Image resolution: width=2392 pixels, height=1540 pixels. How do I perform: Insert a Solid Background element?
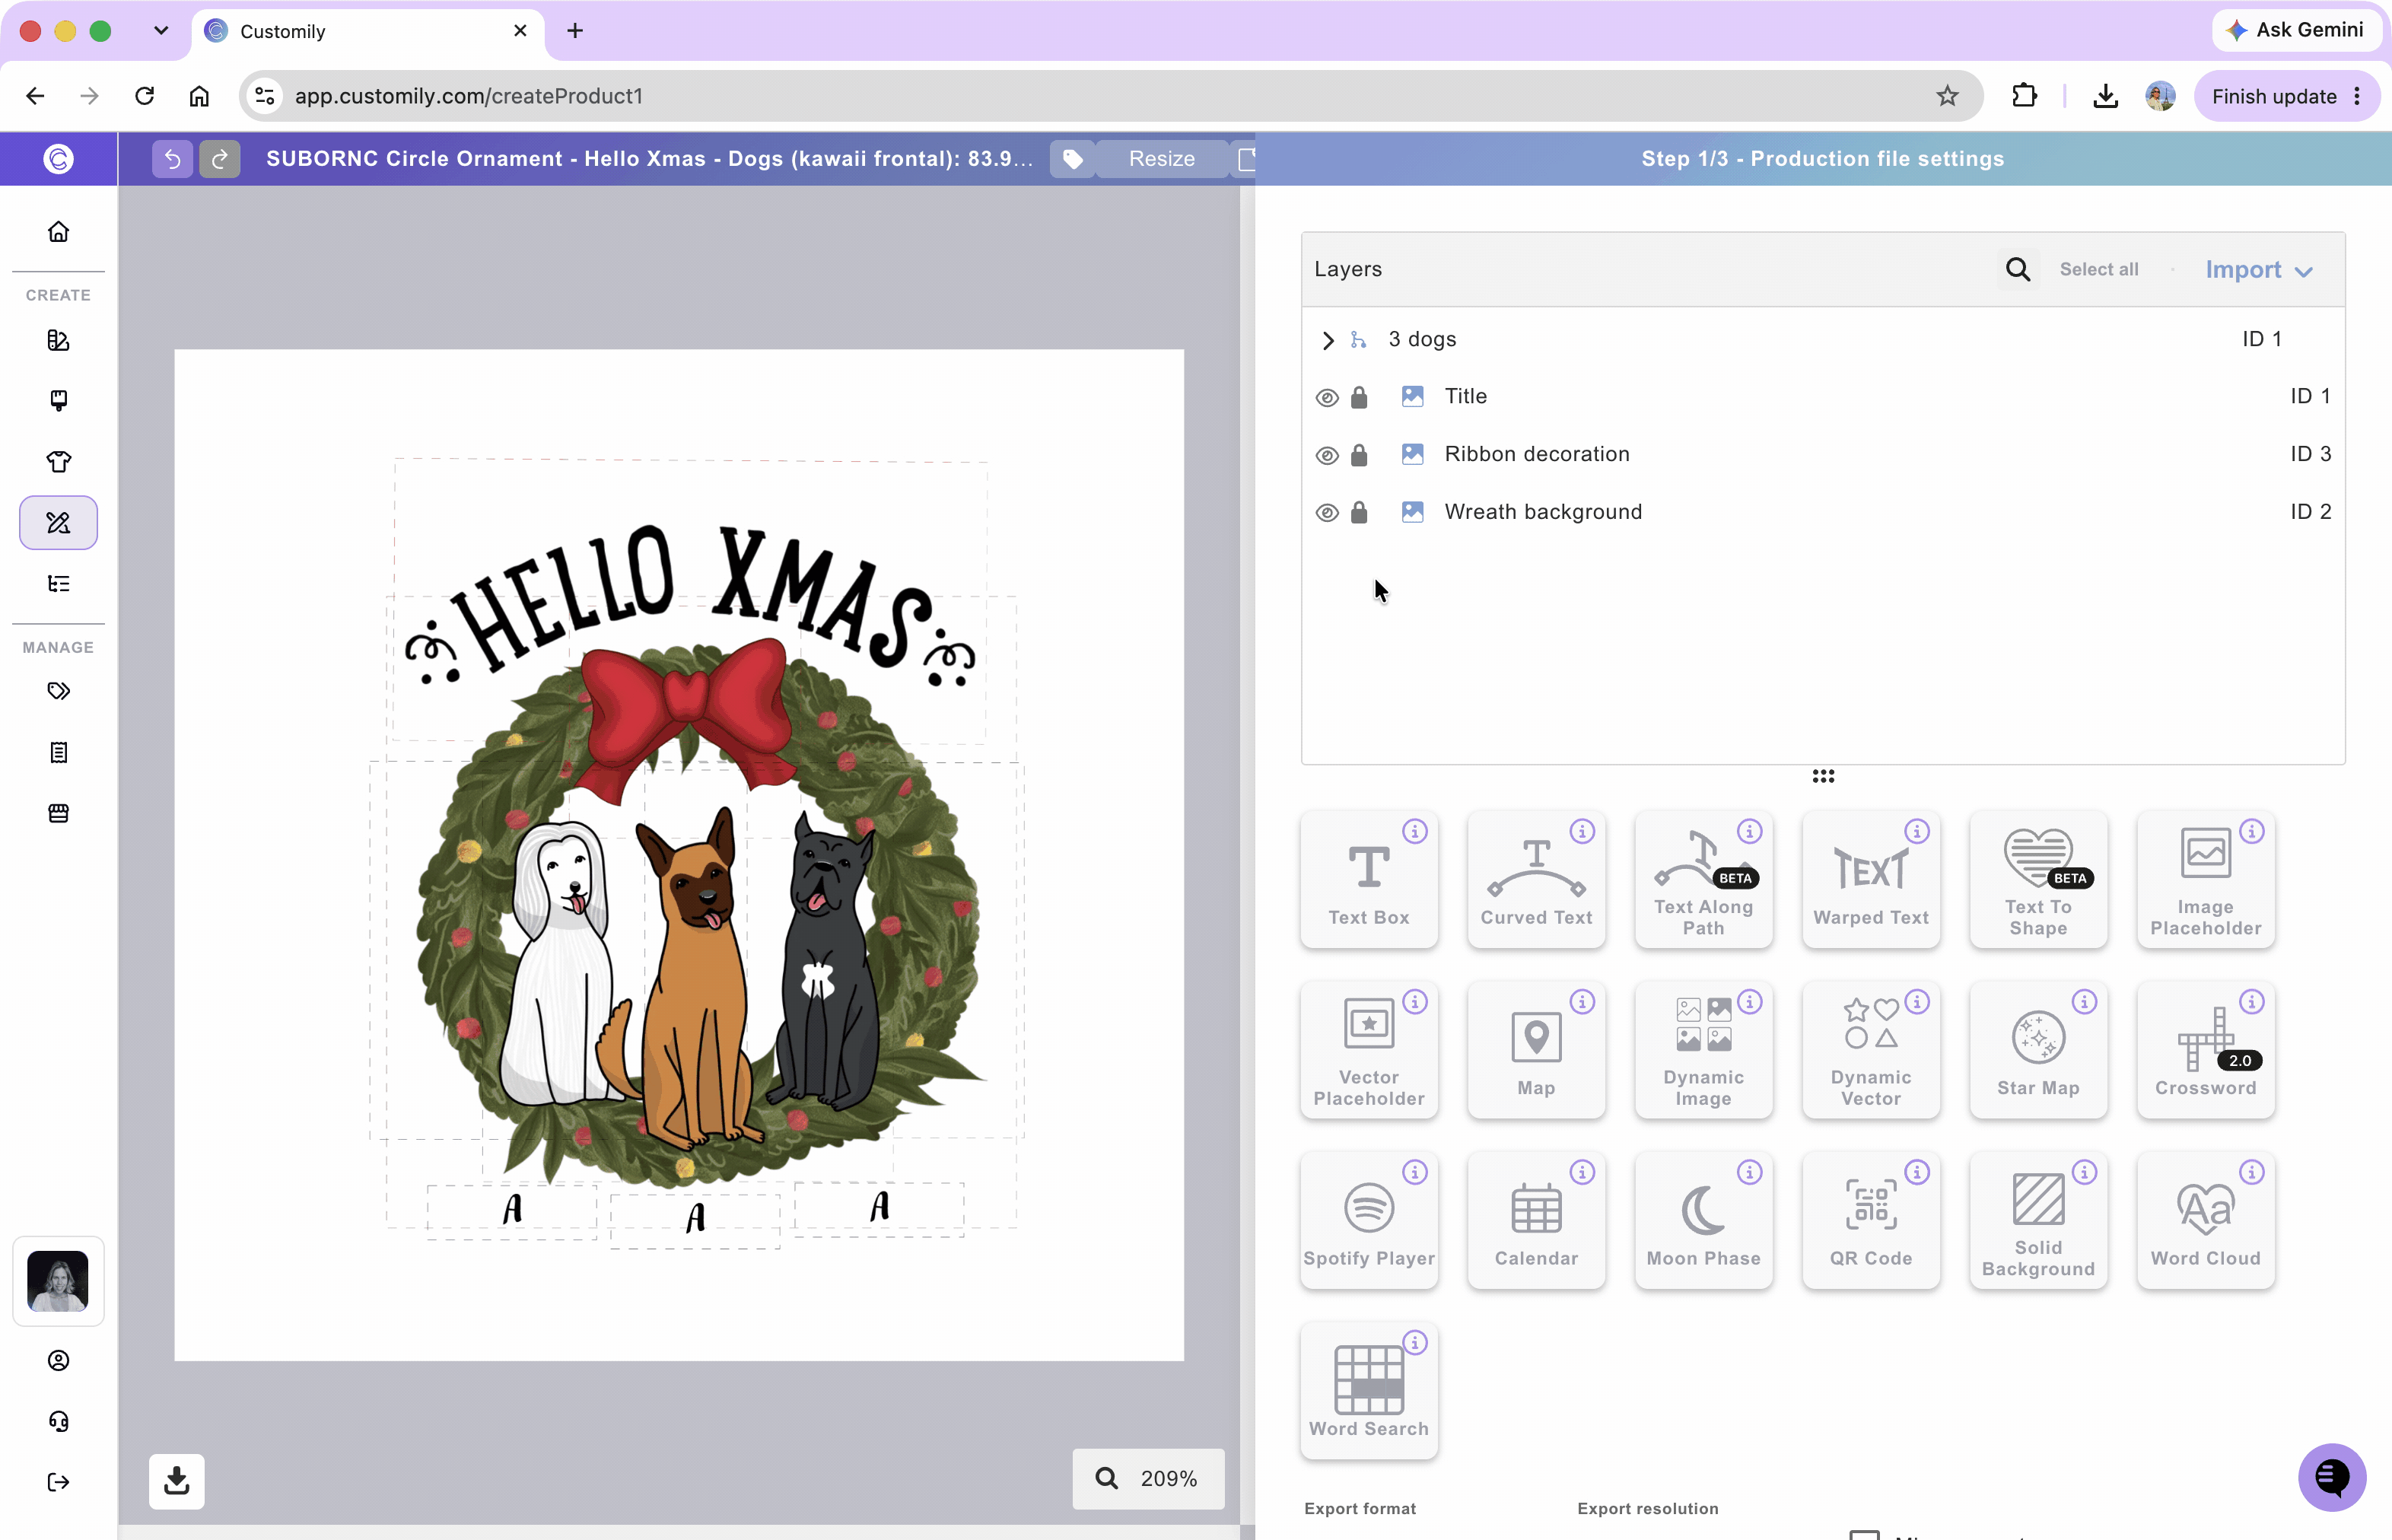(x=2038, y=1220)
